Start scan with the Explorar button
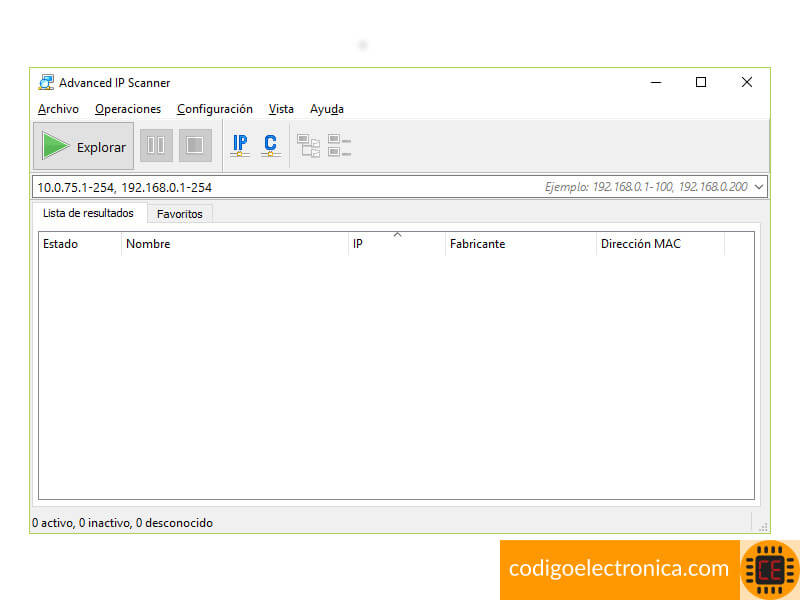 click(x=84, y=146)
